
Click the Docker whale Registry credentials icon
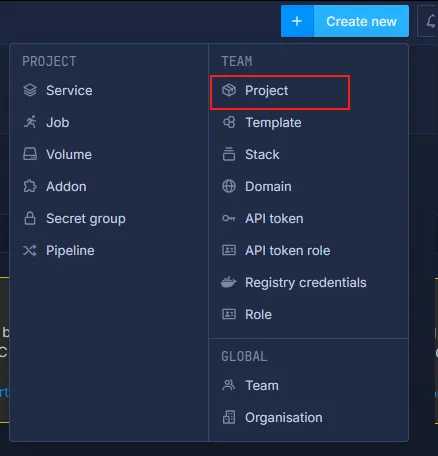coord(229,282)
